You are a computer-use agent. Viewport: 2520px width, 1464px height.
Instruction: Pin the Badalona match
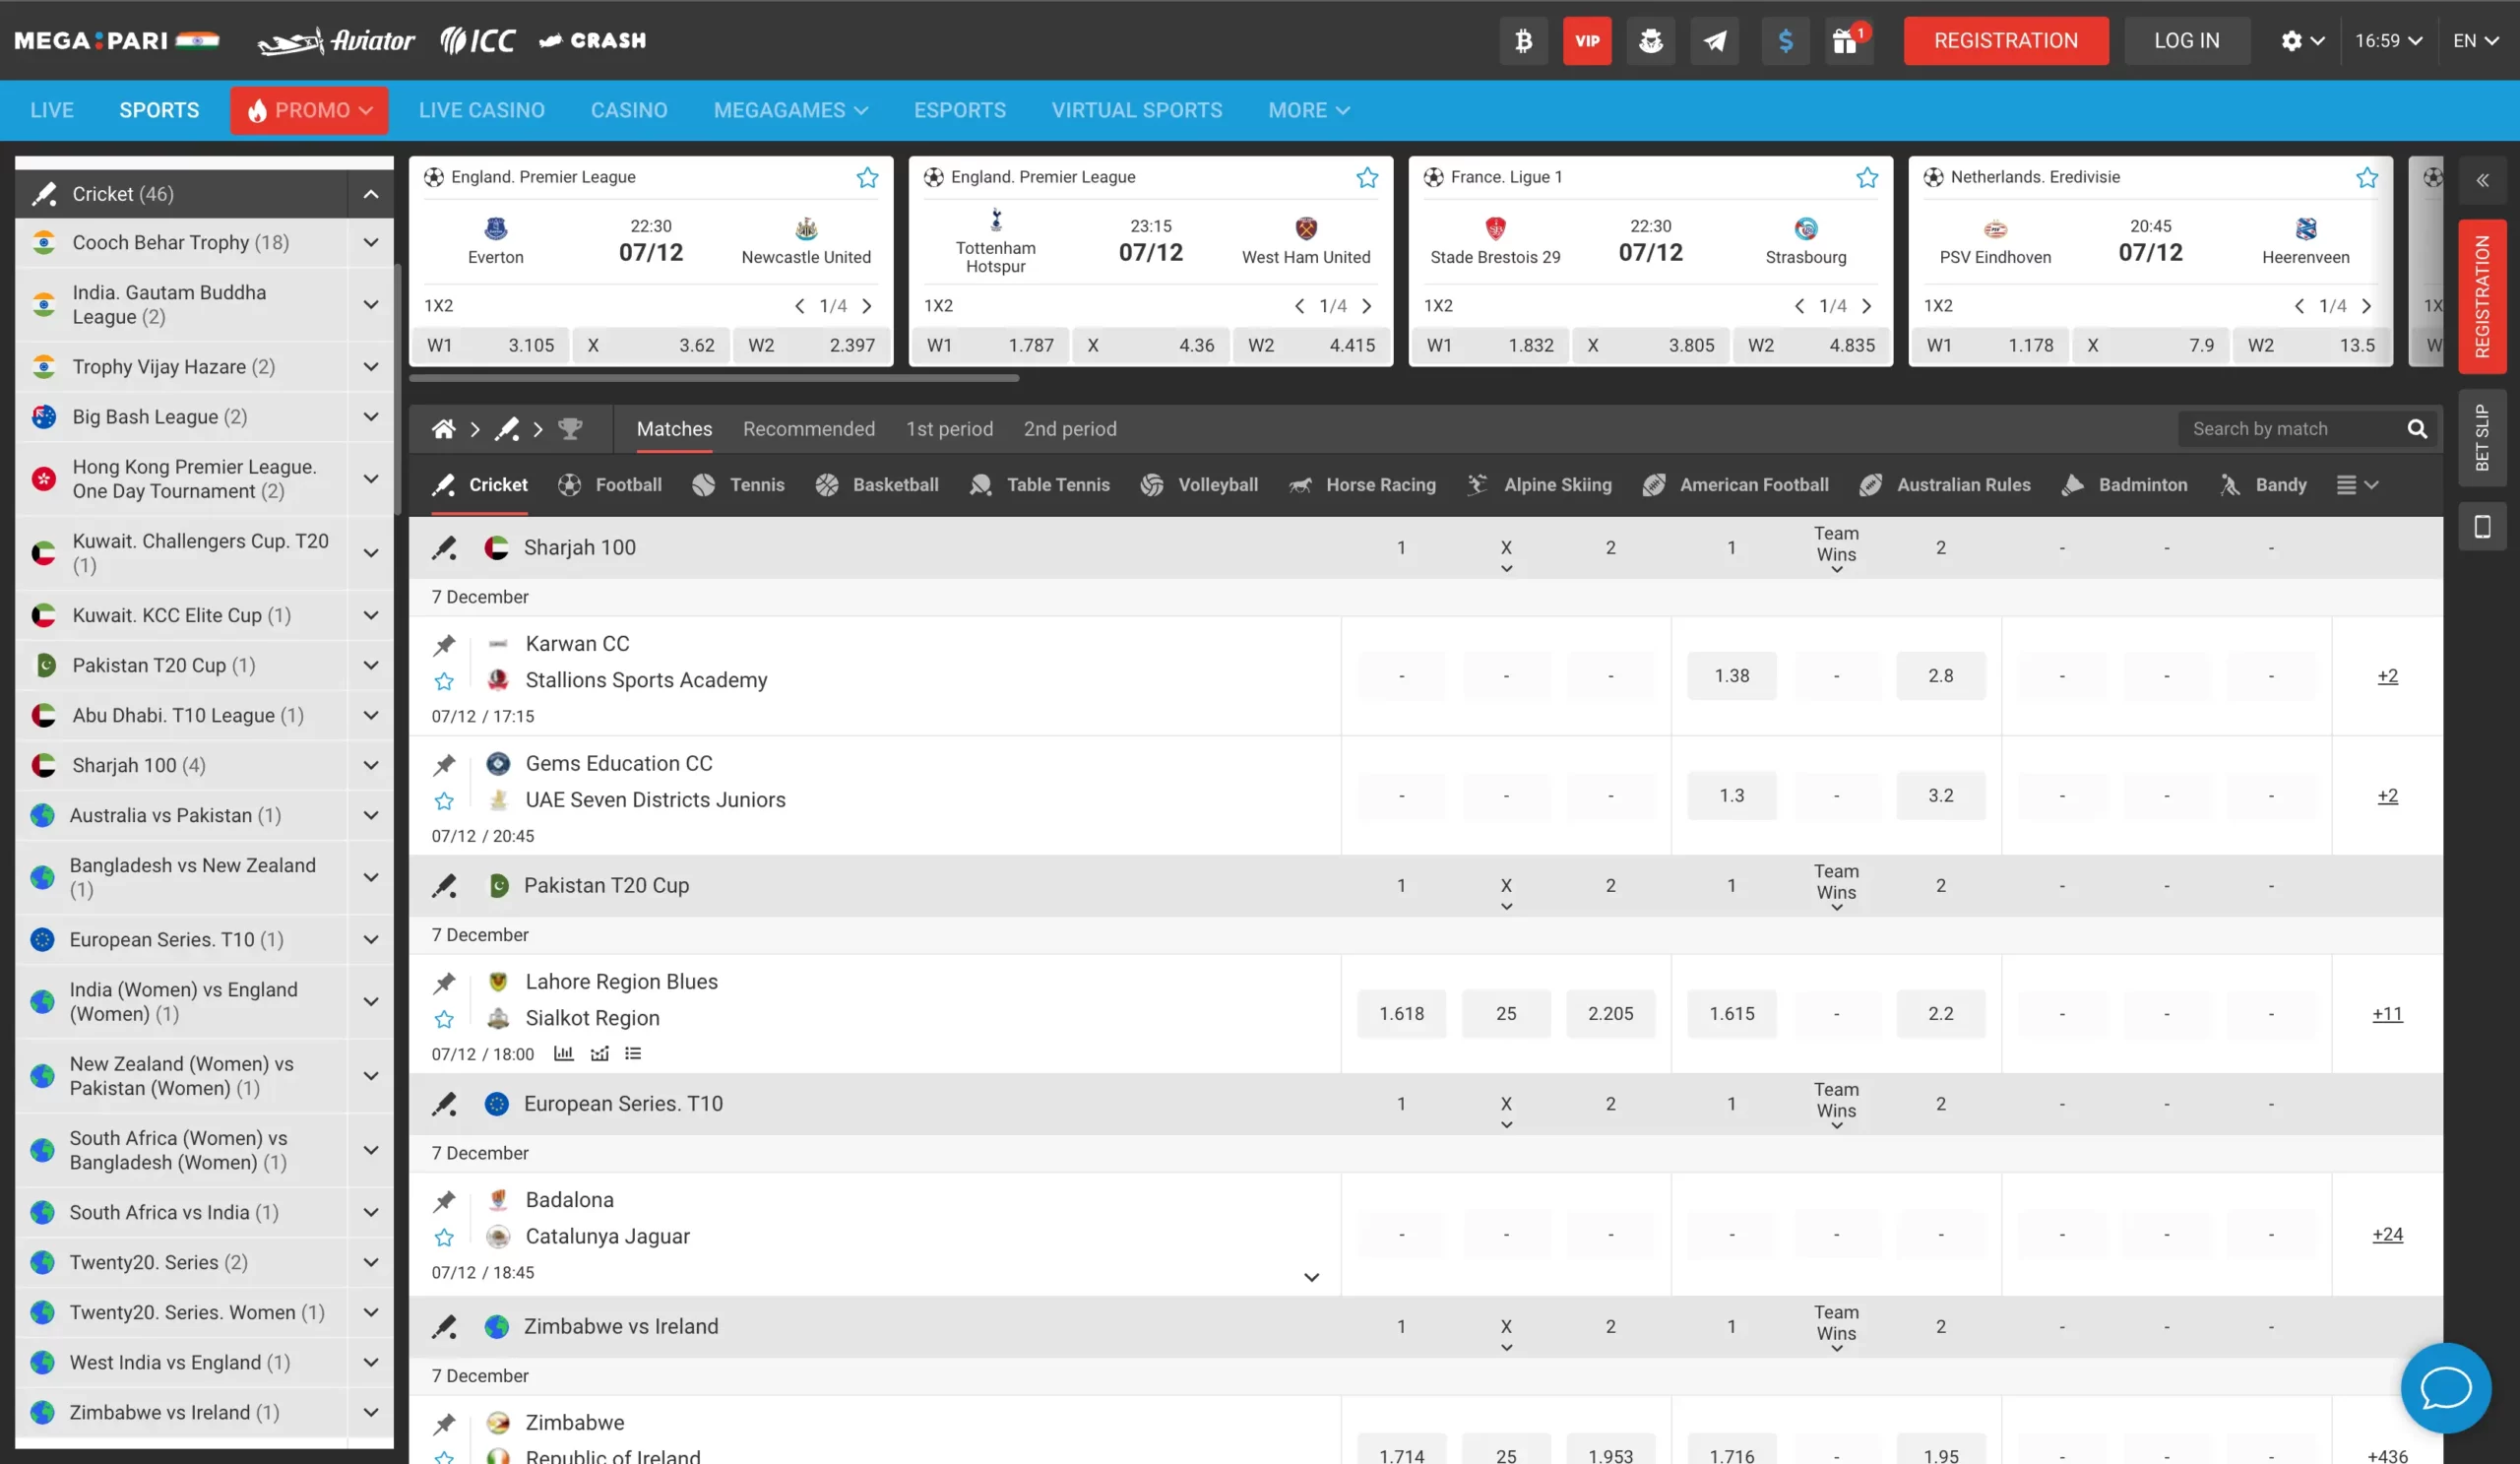[x=444, y=1201]
